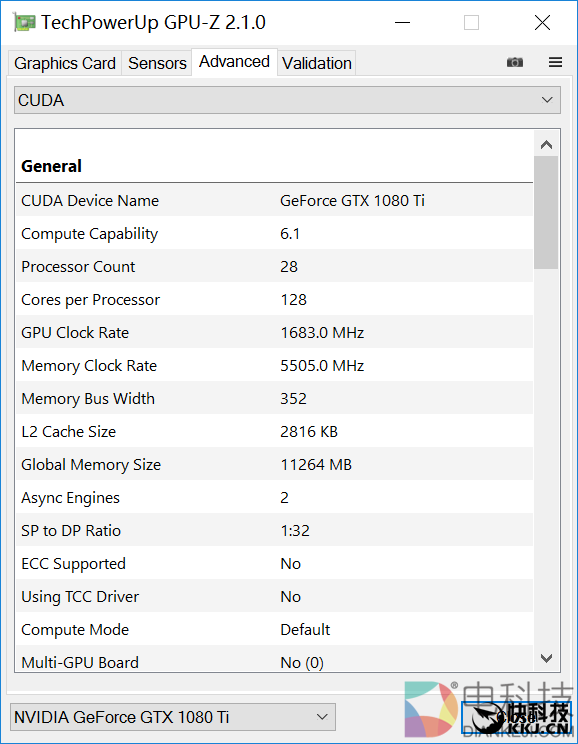578x744 pixels.
Task: Switch to the Sensors tab
Action: pyautogui.click(x=157, y=63)
